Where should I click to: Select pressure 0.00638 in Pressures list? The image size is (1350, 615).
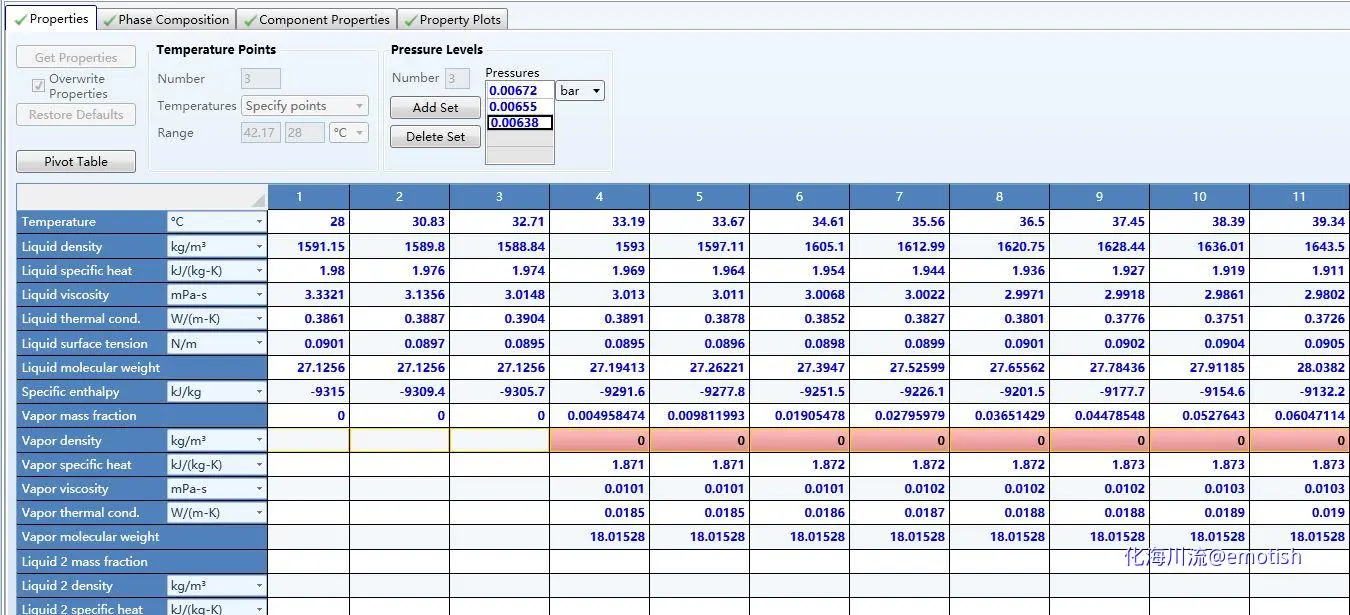[520, 123]
